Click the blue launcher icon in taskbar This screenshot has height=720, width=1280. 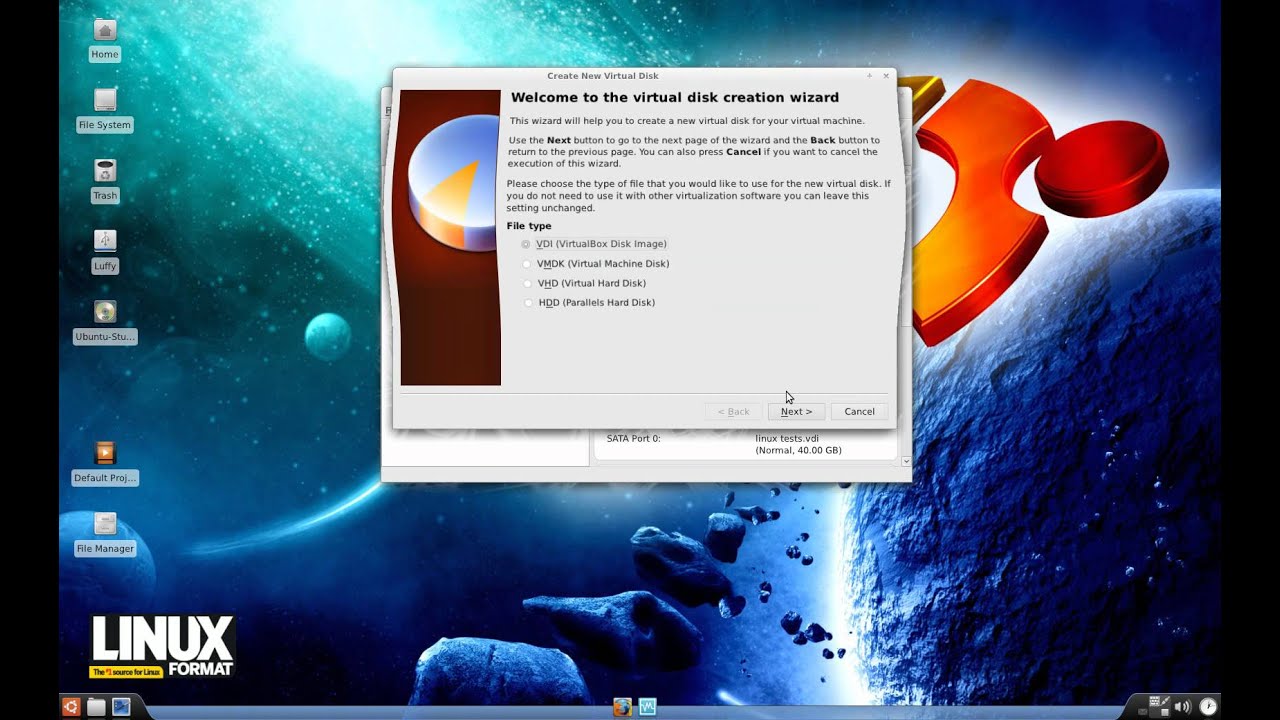click(121, 707)
